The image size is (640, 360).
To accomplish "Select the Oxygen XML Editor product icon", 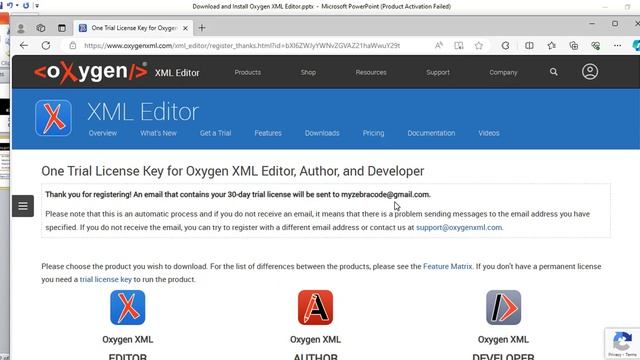I will point(128,307).
